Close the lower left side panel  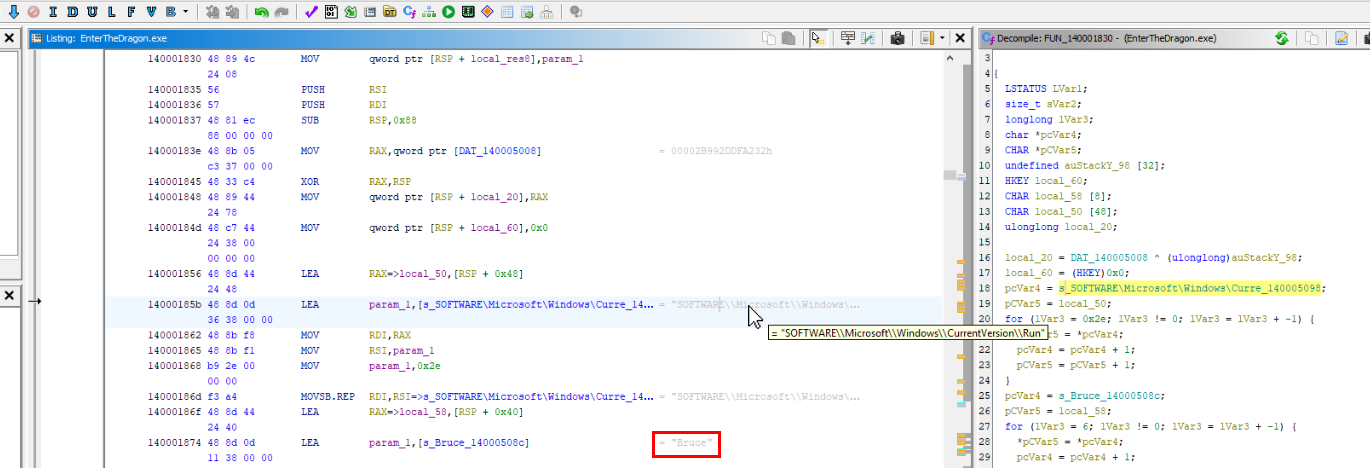(8, 296)
